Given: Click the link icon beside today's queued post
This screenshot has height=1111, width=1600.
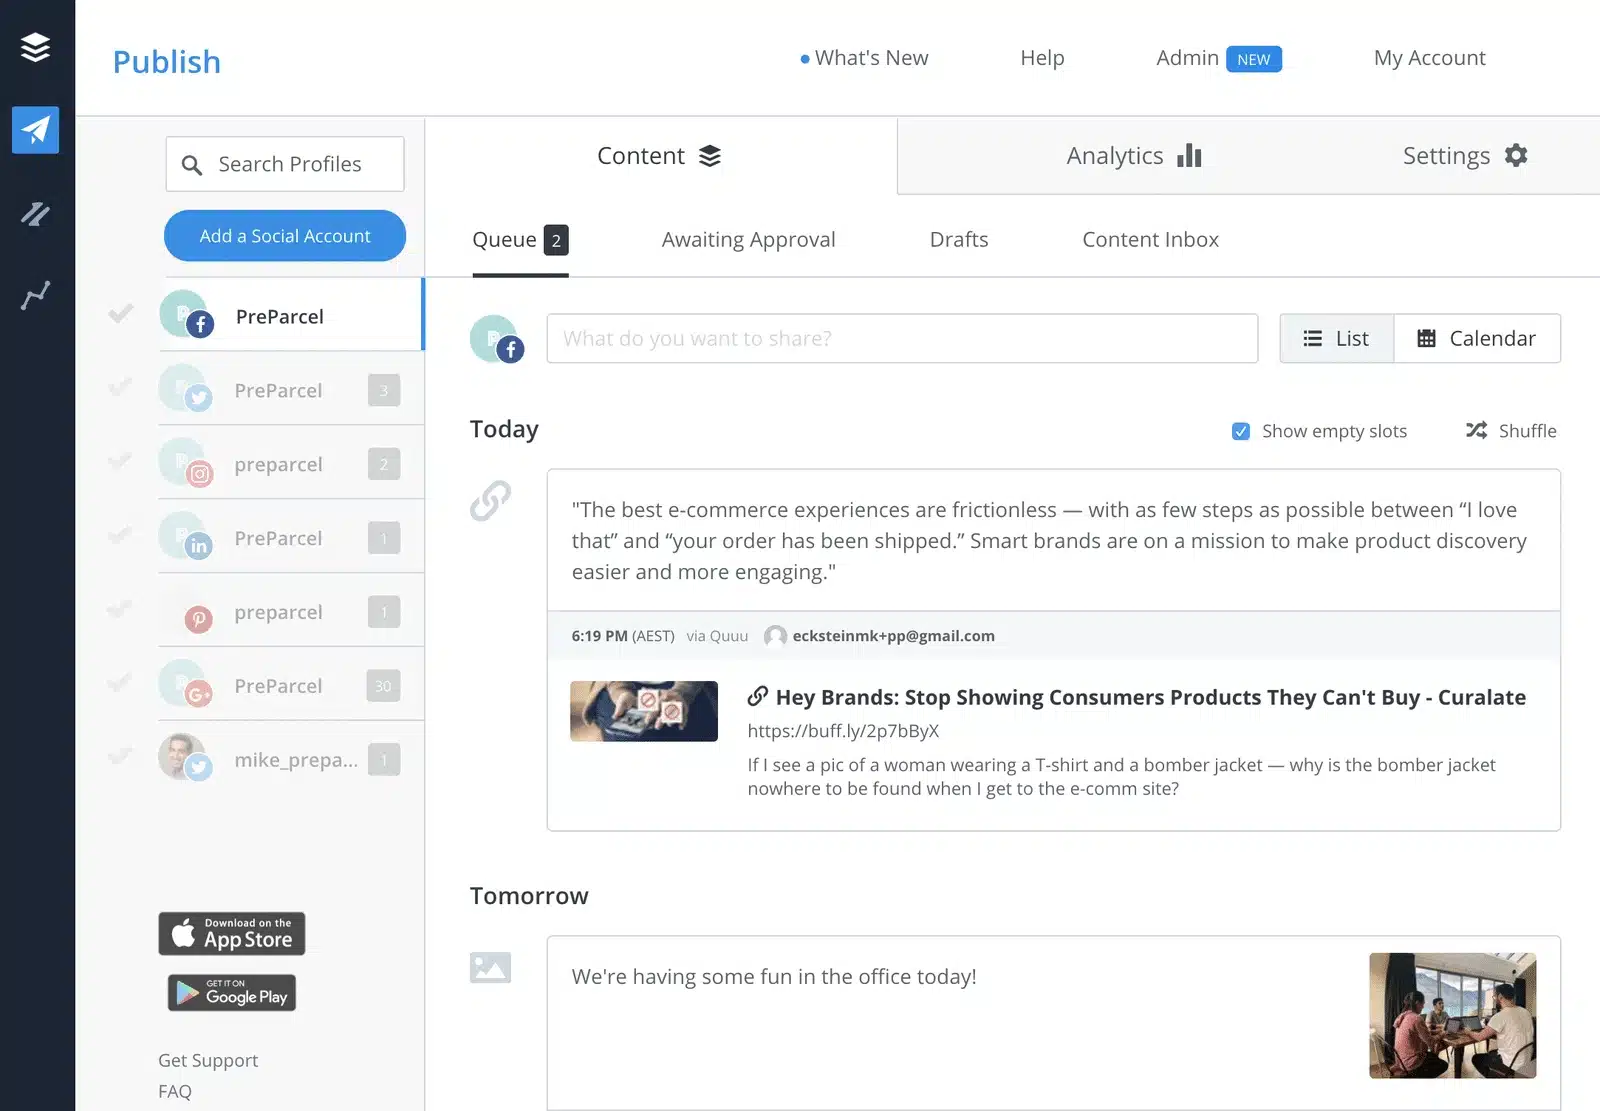Looking at the screenshot, I should (491, 500).
